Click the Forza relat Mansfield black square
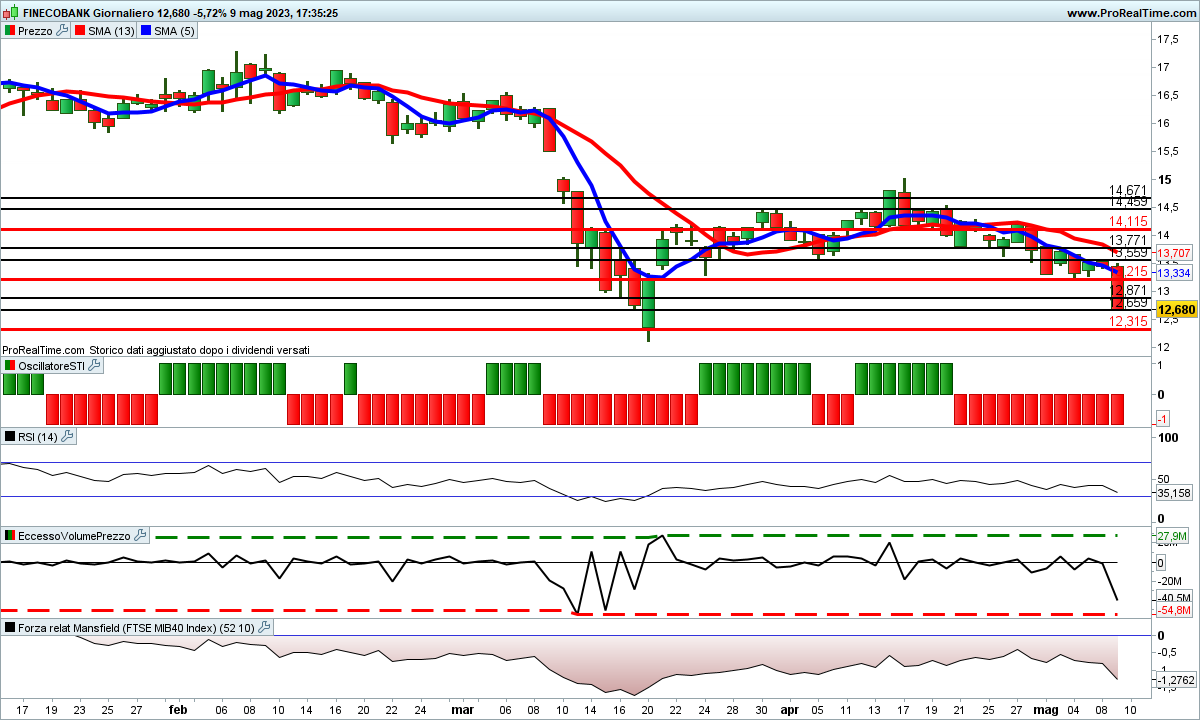The height and width of the screenshot is (720, 1200). (9, 628)
